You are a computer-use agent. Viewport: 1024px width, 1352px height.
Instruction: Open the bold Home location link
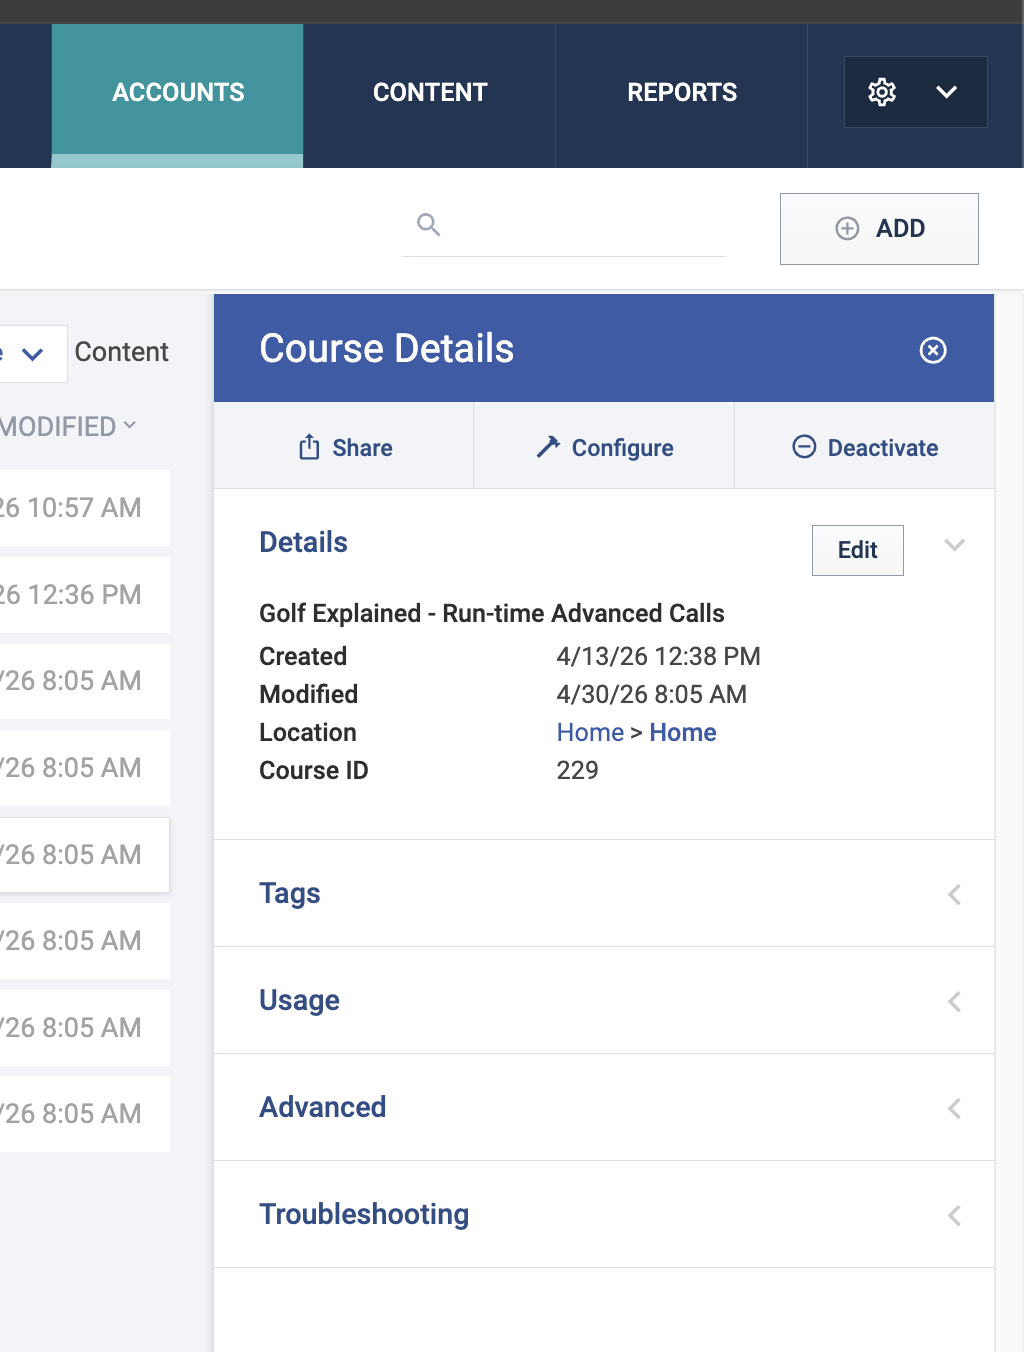coord(683,733)
